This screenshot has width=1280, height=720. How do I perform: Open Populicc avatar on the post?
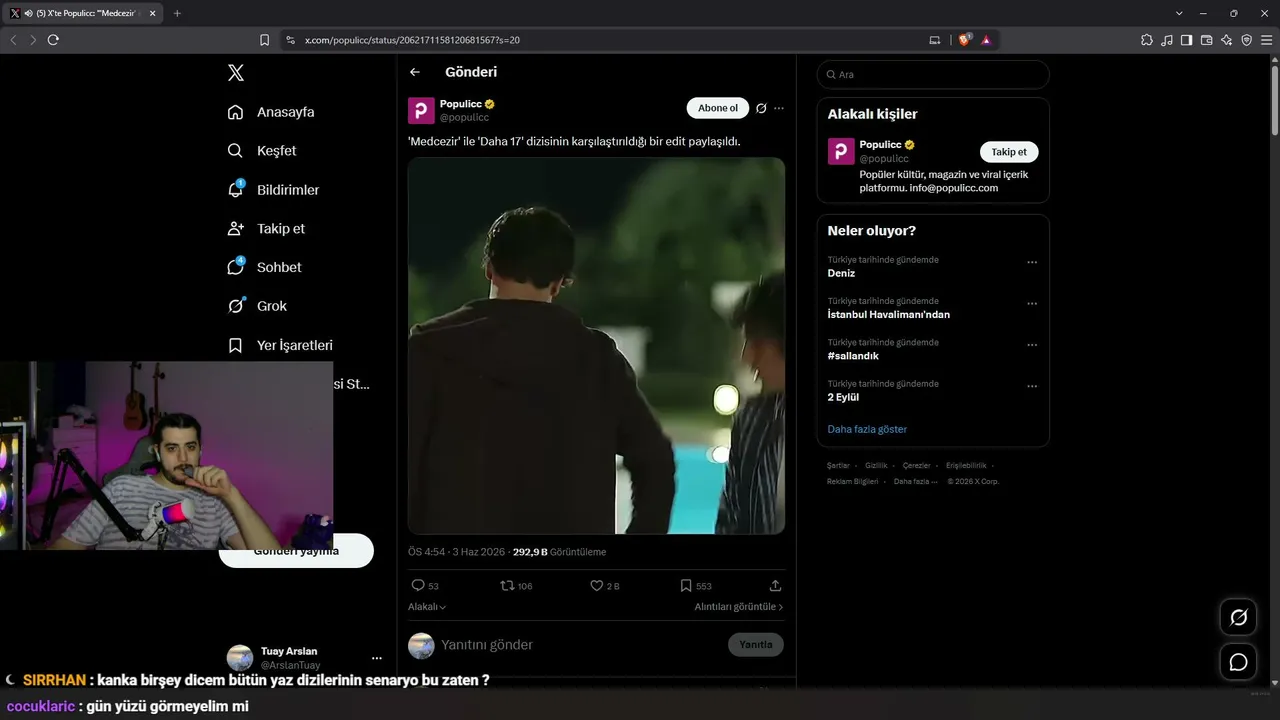click(x=421, y=110)
